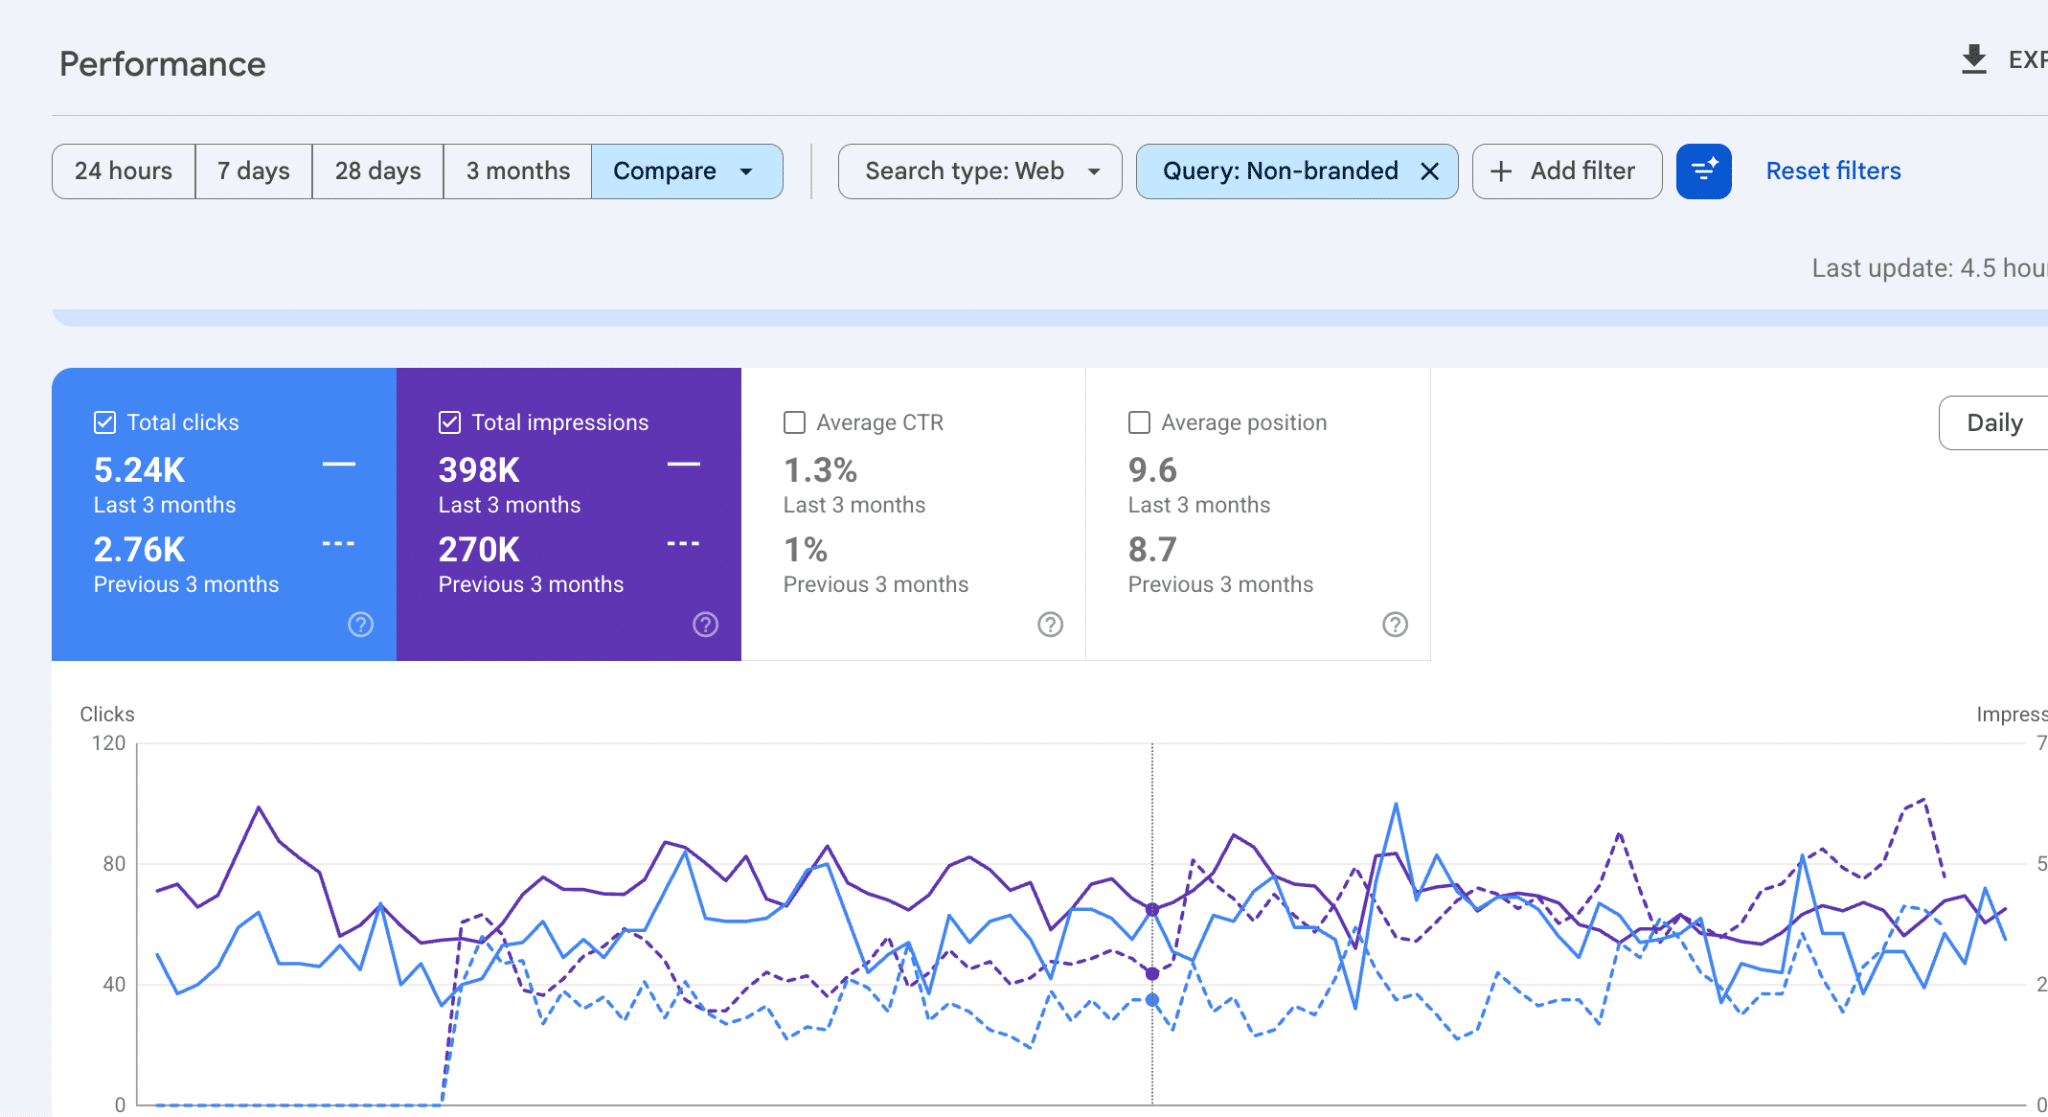Uncheck the Total impressions checkbox

click(450, 422)
